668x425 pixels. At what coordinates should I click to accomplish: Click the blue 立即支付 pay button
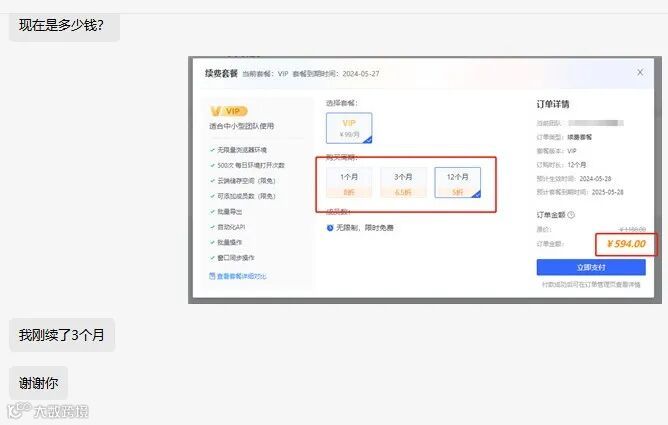[591, 267]
